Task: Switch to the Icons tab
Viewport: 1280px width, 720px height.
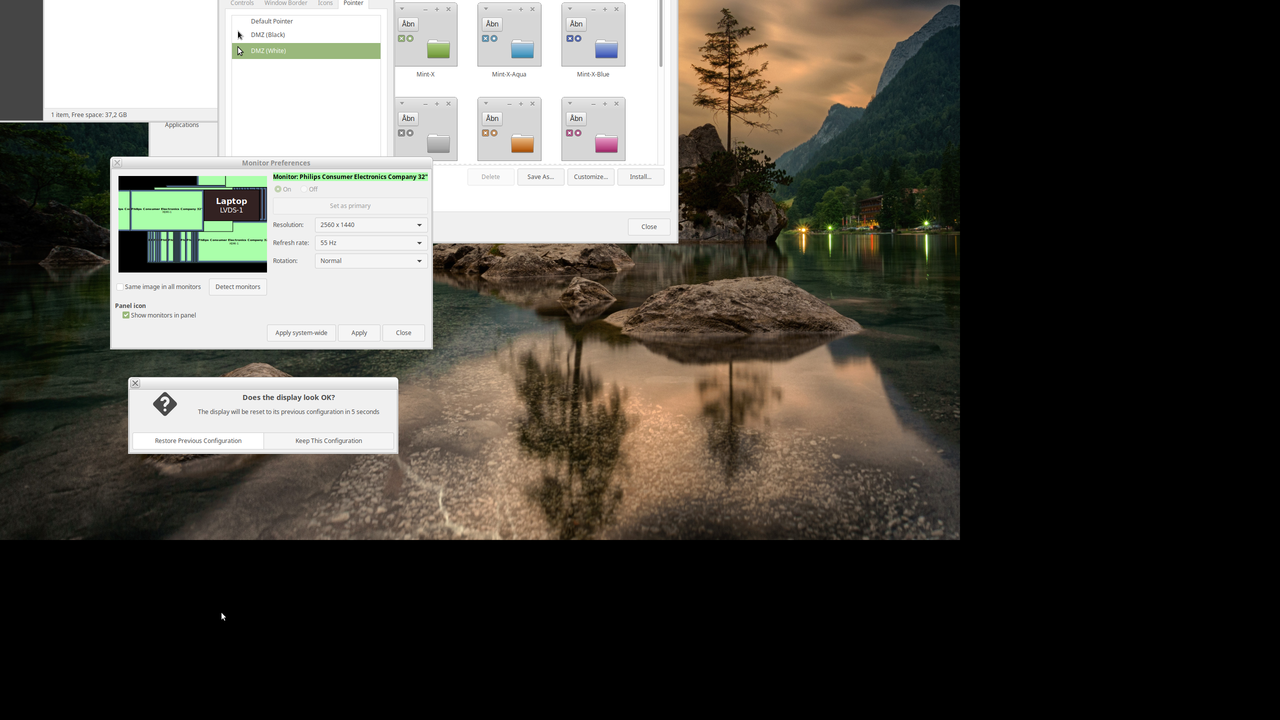Action: point(325,3)
